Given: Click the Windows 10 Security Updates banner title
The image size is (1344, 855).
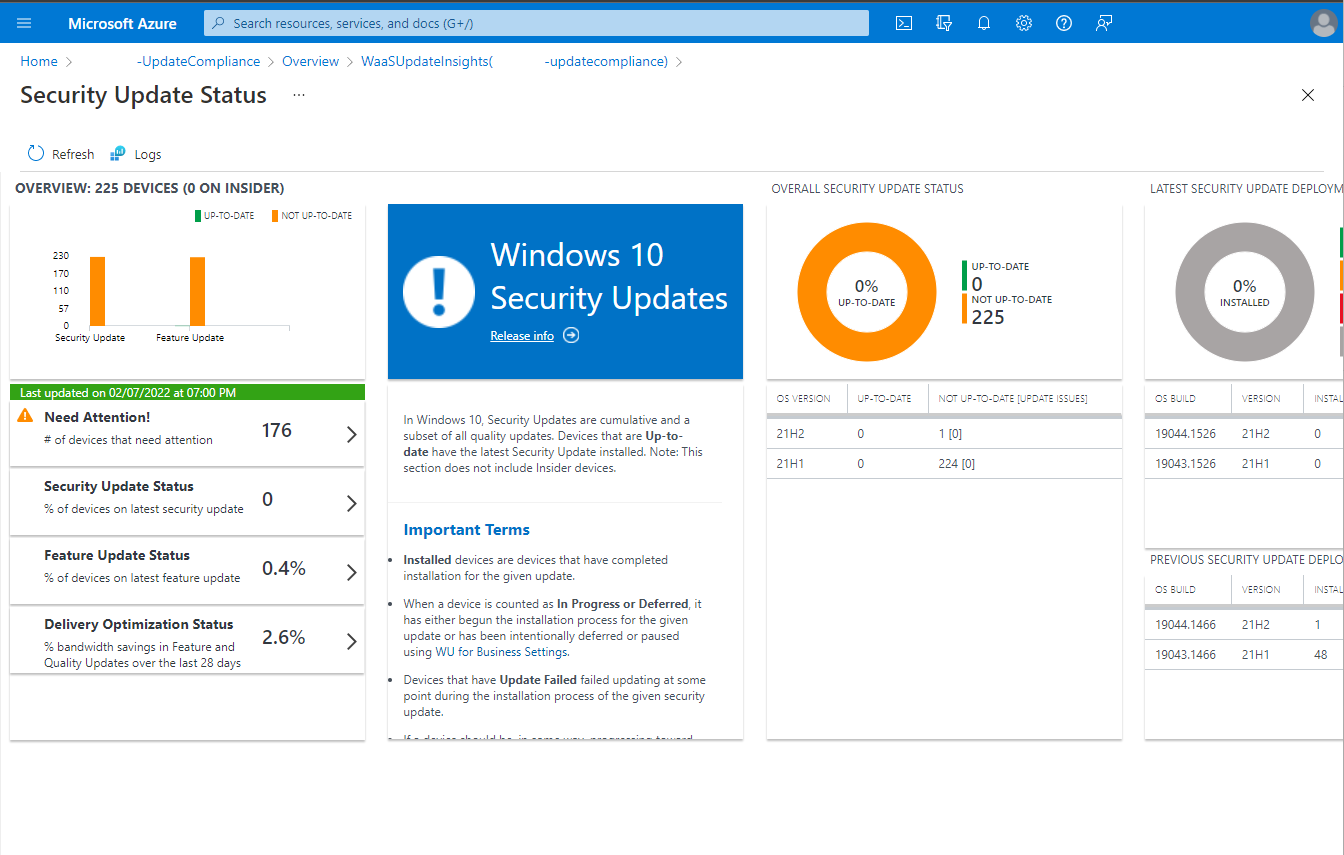Looking at the screenshot, I should [609, 276].
